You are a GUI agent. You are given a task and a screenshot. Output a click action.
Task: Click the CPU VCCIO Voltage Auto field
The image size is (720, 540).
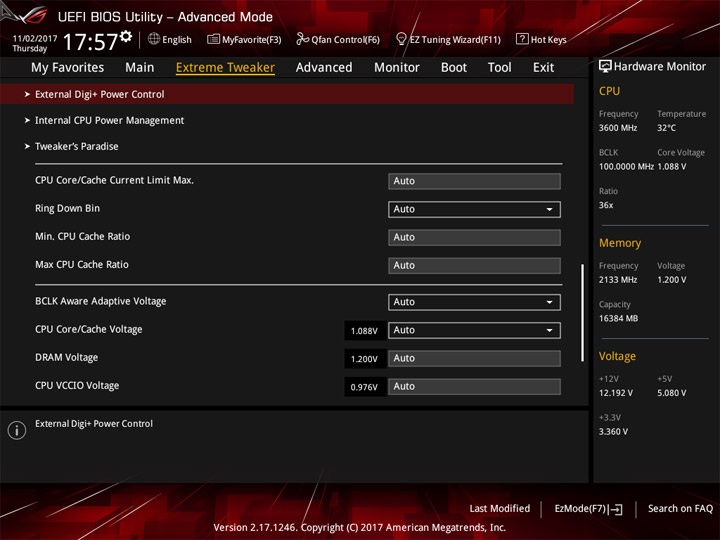474,387
